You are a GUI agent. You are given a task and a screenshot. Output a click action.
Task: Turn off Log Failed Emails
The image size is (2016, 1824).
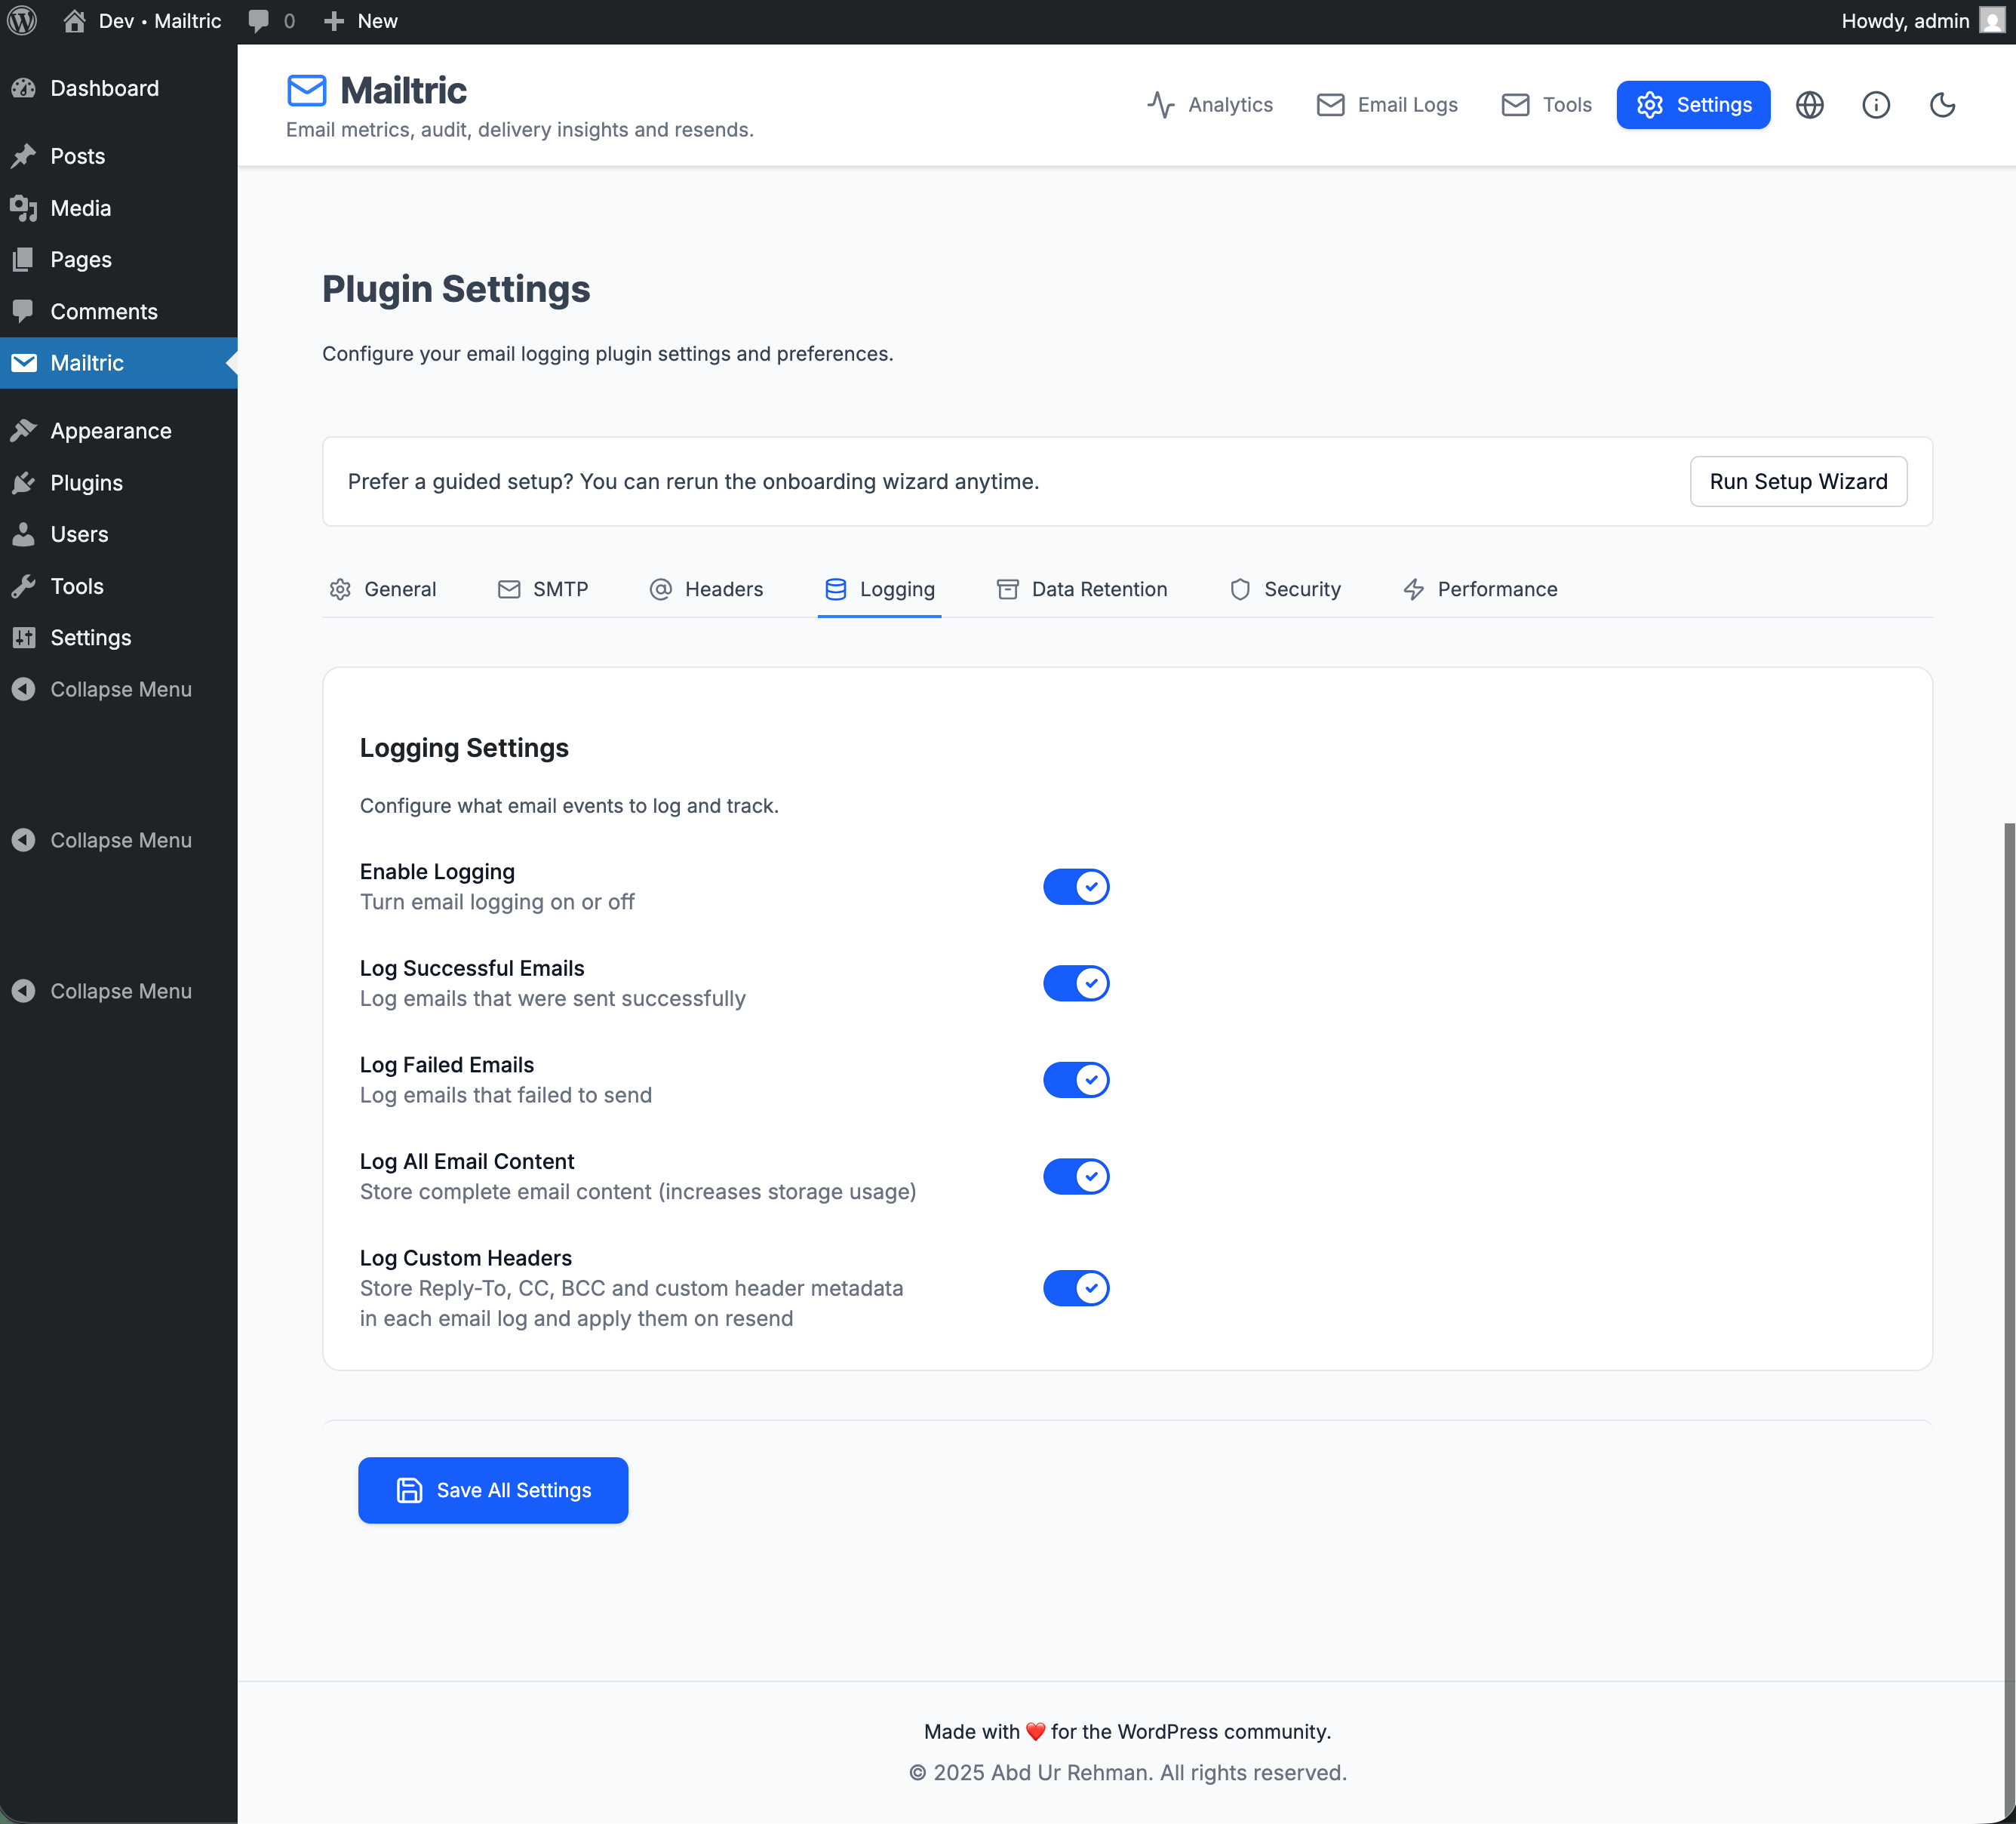point(1076,1079)
